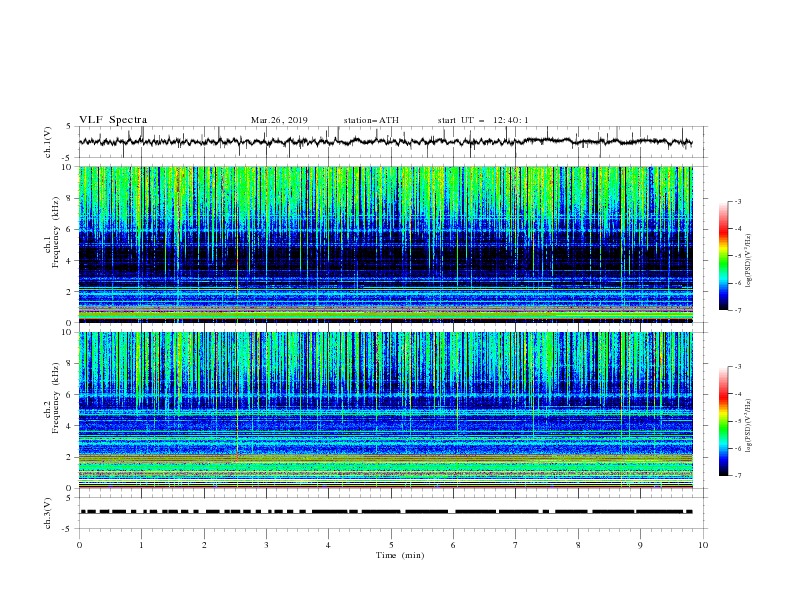Click the time axis tick label "10"
The image size is (792, 612).
coord(703,545)
